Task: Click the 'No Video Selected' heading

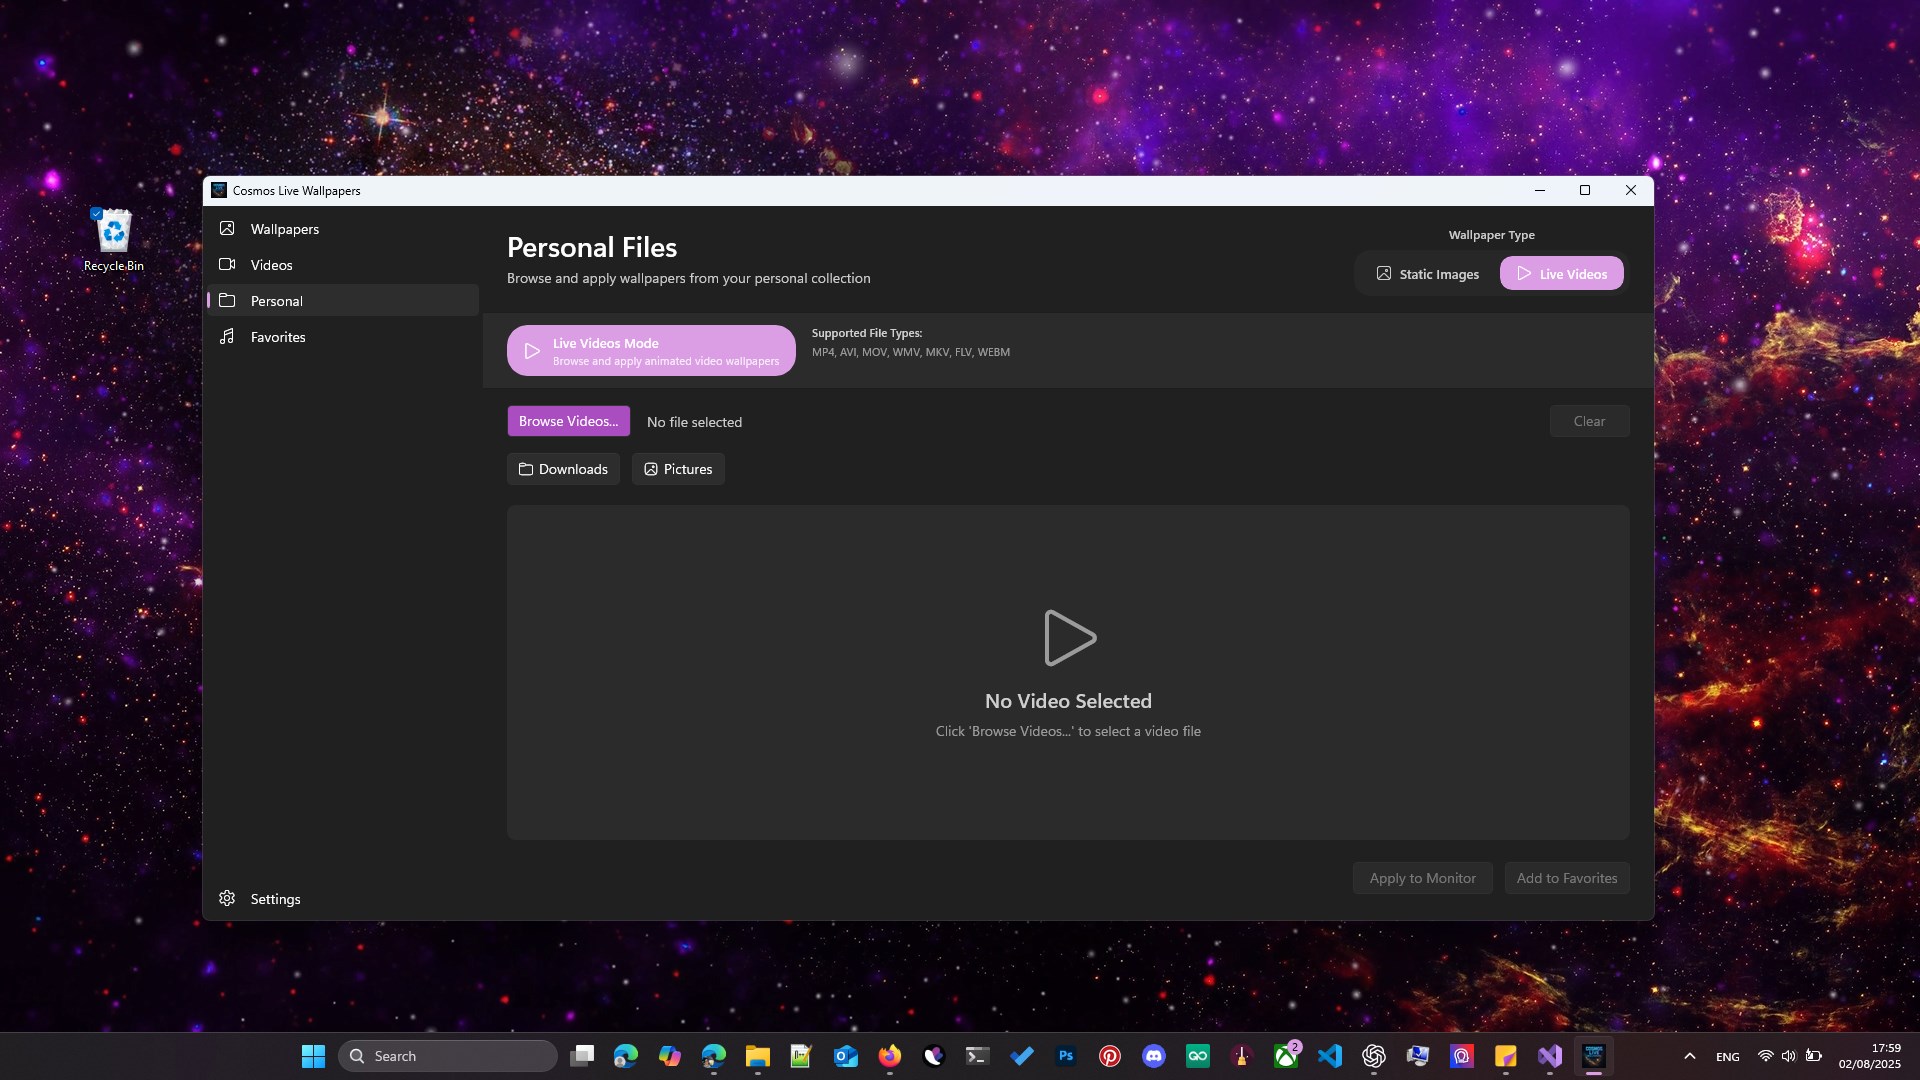Action: (1068, 701)
